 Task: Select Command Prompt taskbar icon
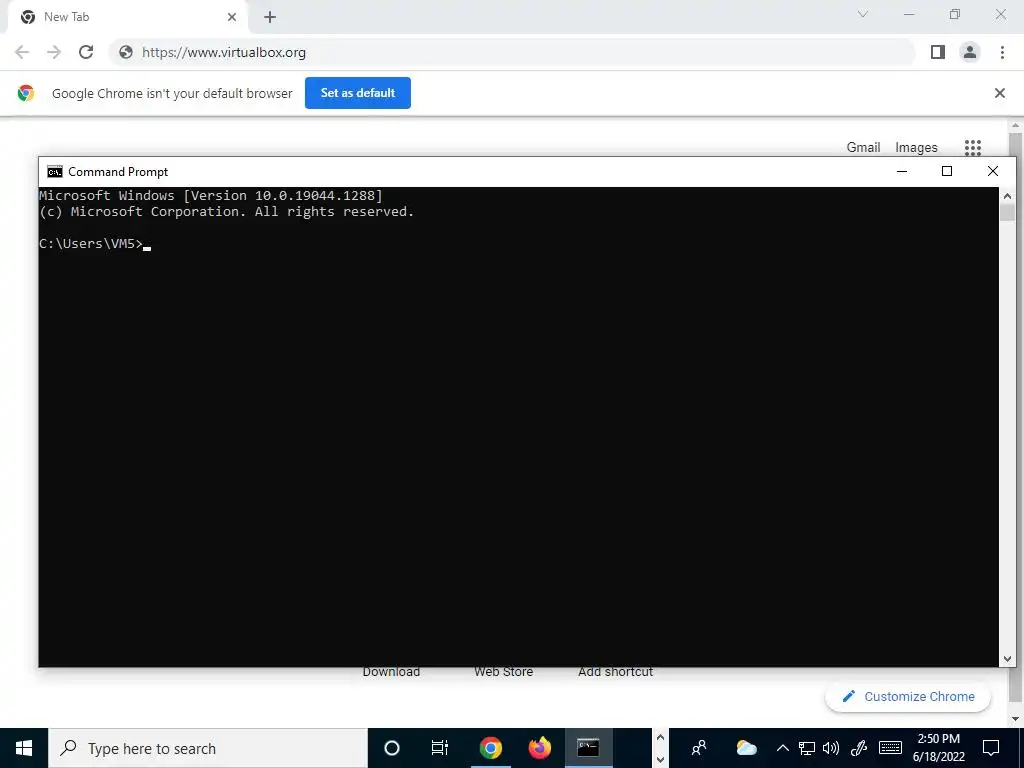coord(588,748)
